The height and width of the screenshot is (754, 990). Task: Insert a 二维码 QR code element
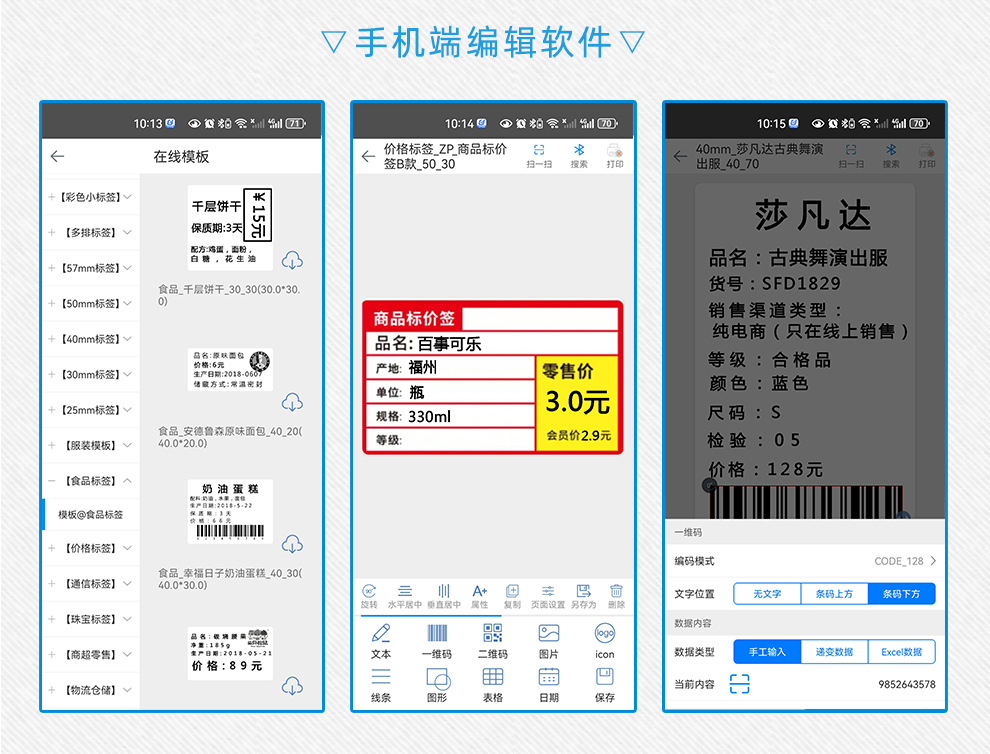(x=493, y=641)
